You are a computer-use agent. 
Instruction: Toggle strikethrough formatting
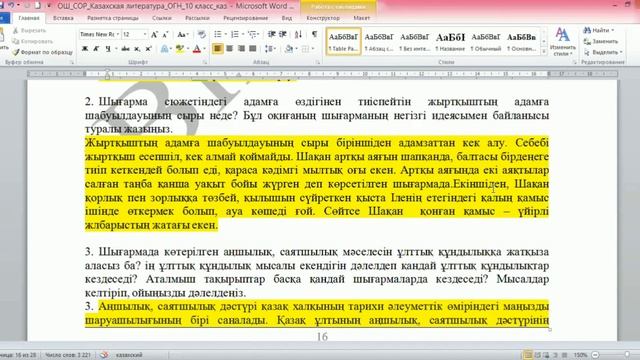point(125,49)
